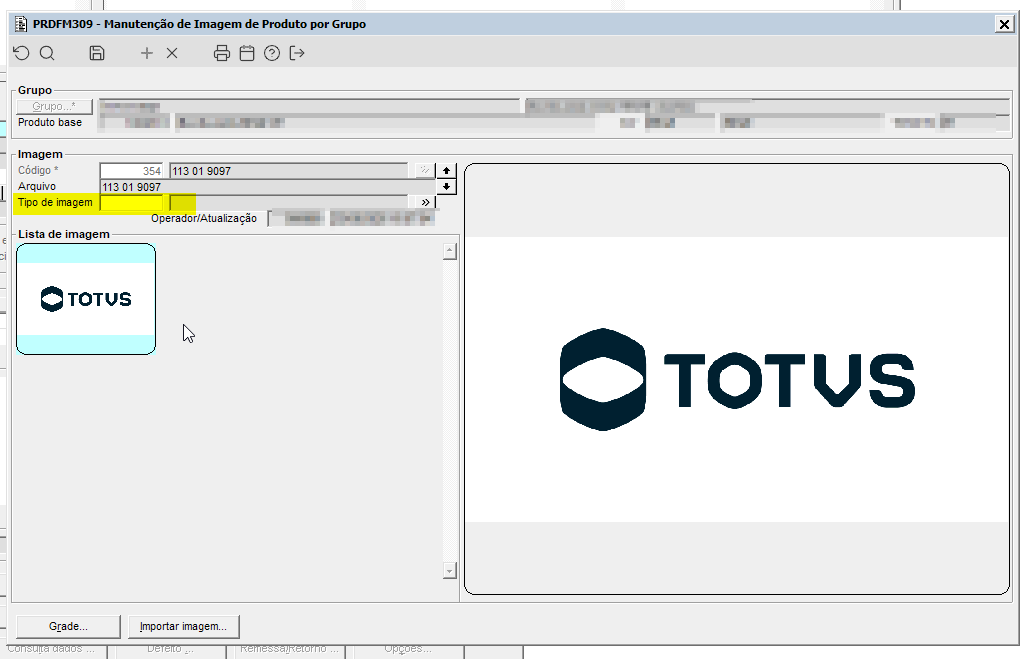Move to next image with down arrow

(447, 186)
